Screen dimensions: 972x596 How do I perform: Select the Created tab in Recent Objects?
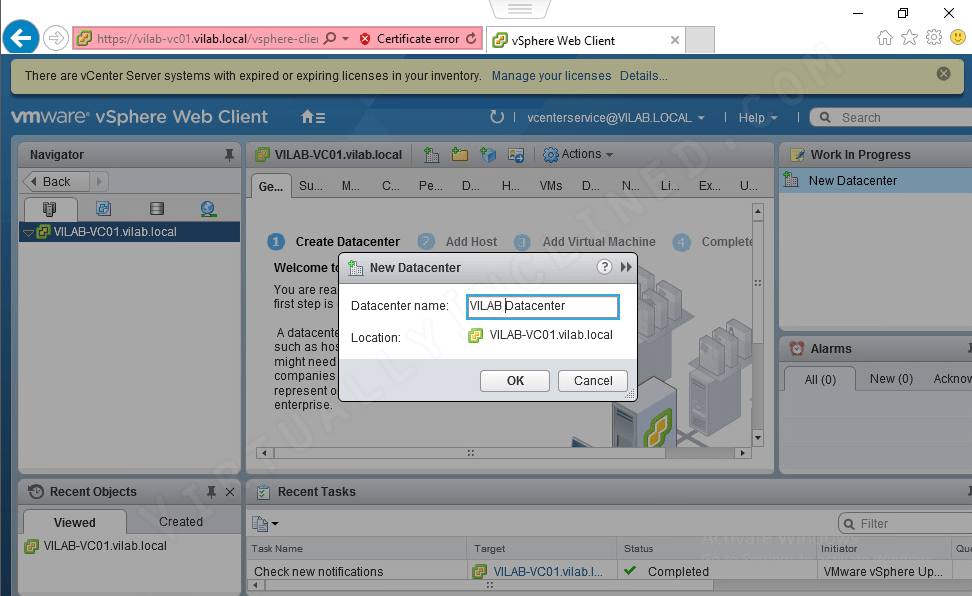coord(181,521)
